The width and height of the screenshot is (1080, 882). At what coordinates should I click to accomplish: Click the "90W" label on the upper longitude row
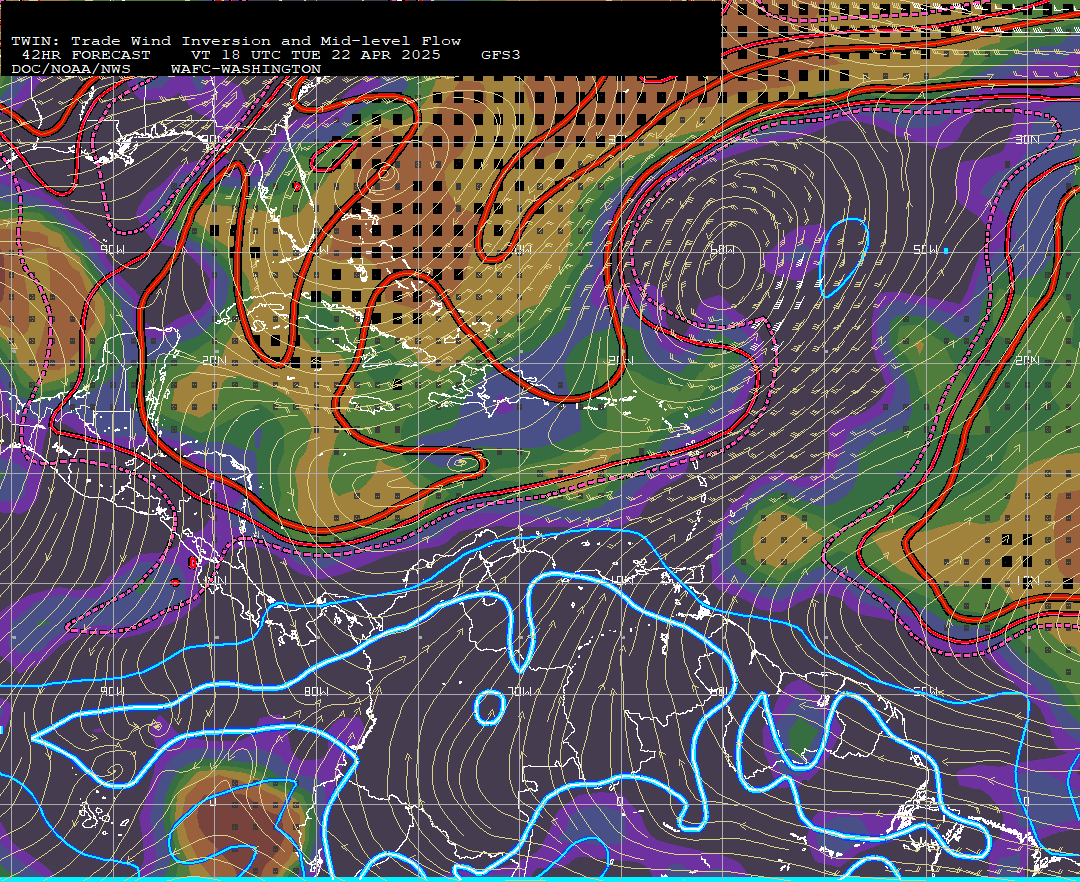113,250
